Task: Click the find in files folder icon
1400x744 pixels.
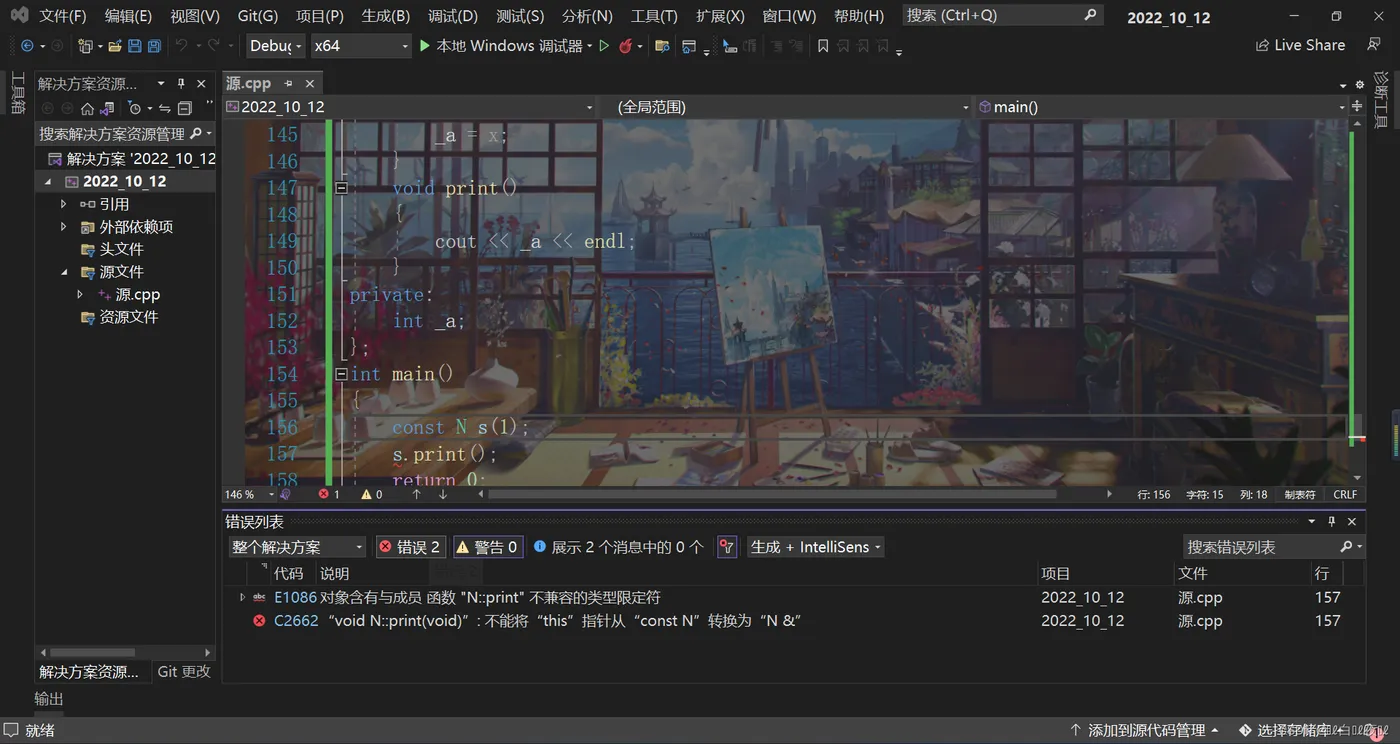Action: [661, 46]
